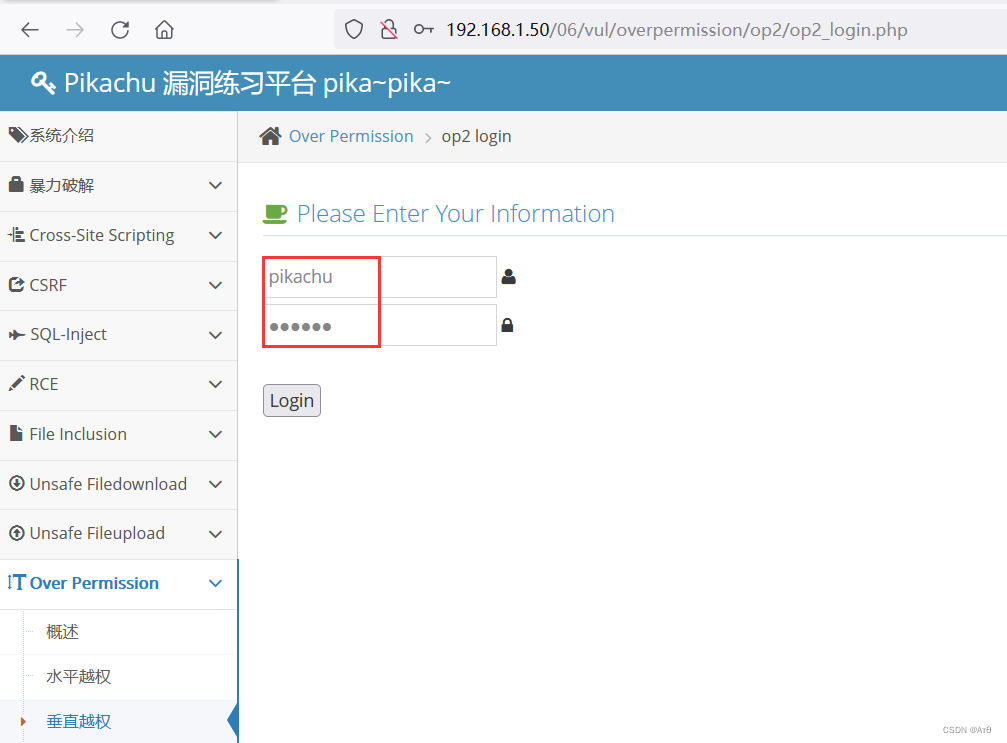
Task: Open the 概述 submenu item
Action: click(62, 632)
